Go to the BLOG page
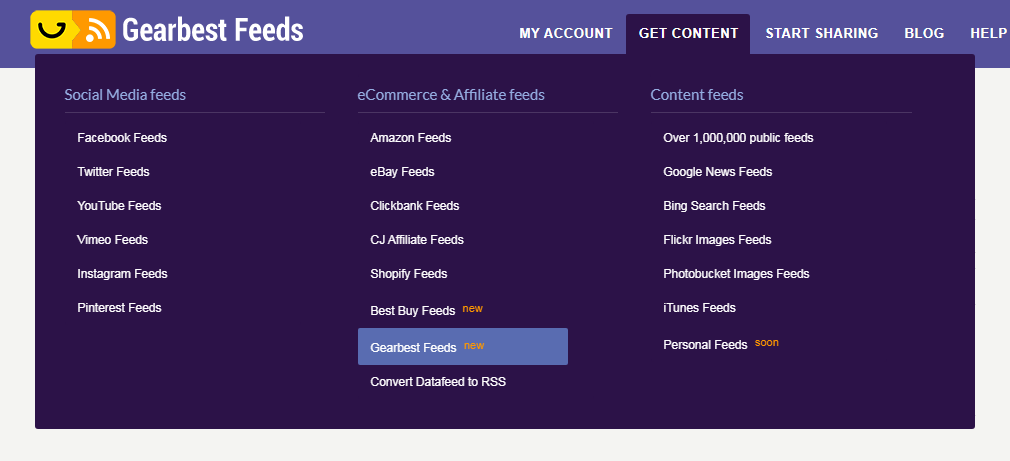This screenshot has height=461, width=1010. pos(924,33)
